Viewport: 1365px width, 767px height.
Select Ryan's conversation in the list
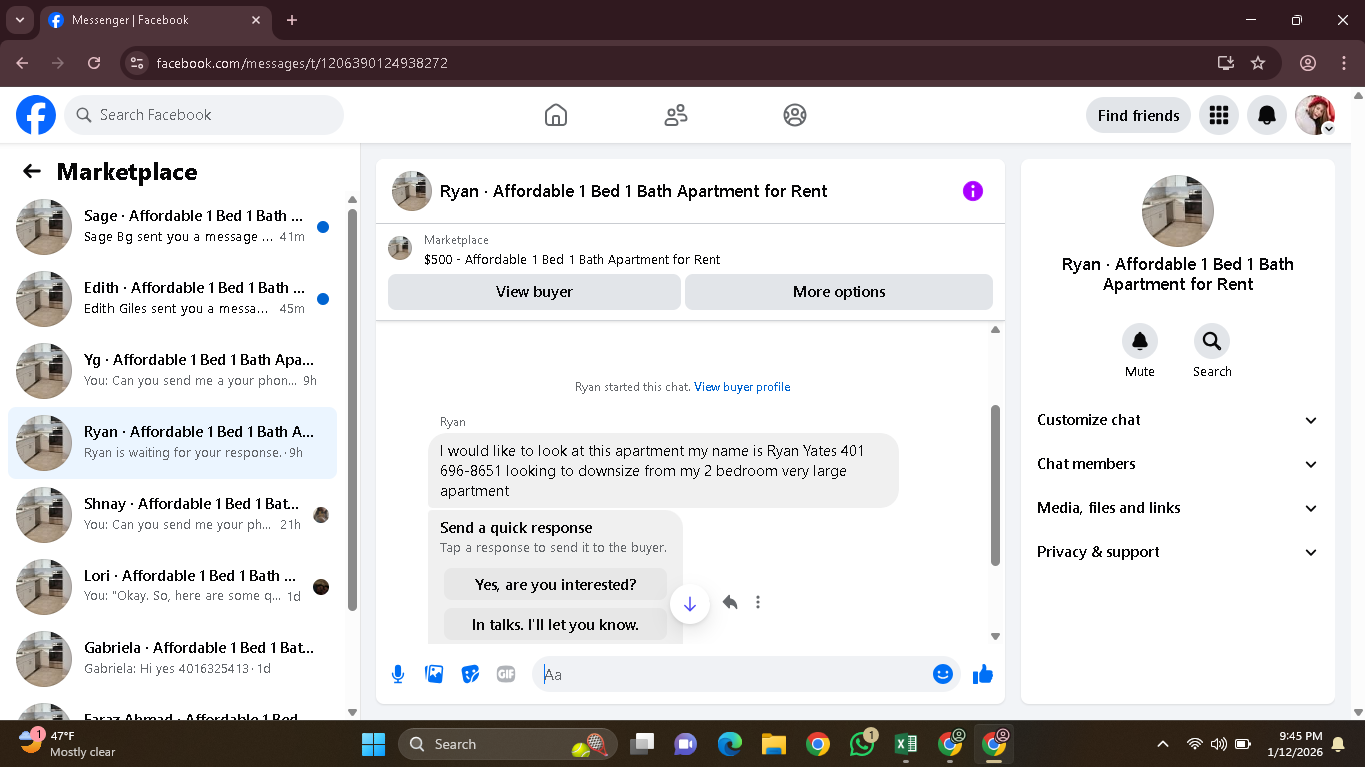pyautogui.click(x=172, y=443)
